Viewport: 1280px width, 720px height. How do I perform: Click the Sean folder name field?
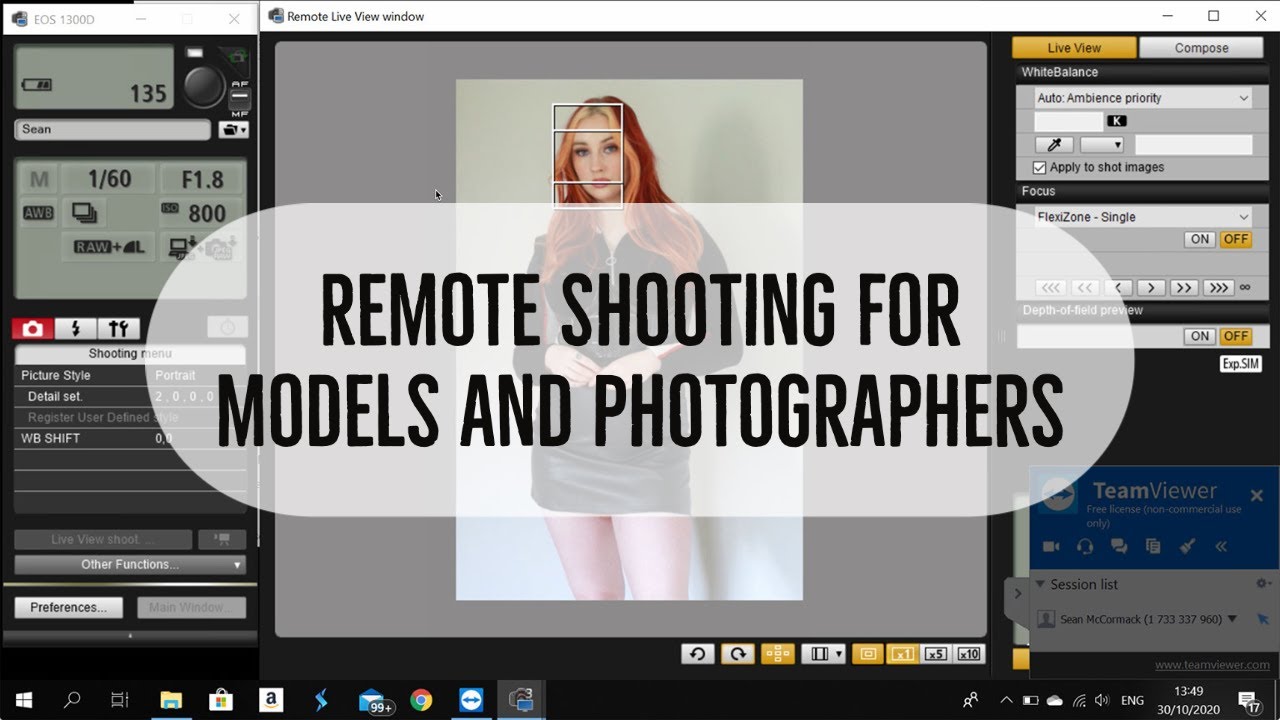(x=113, y=129)
